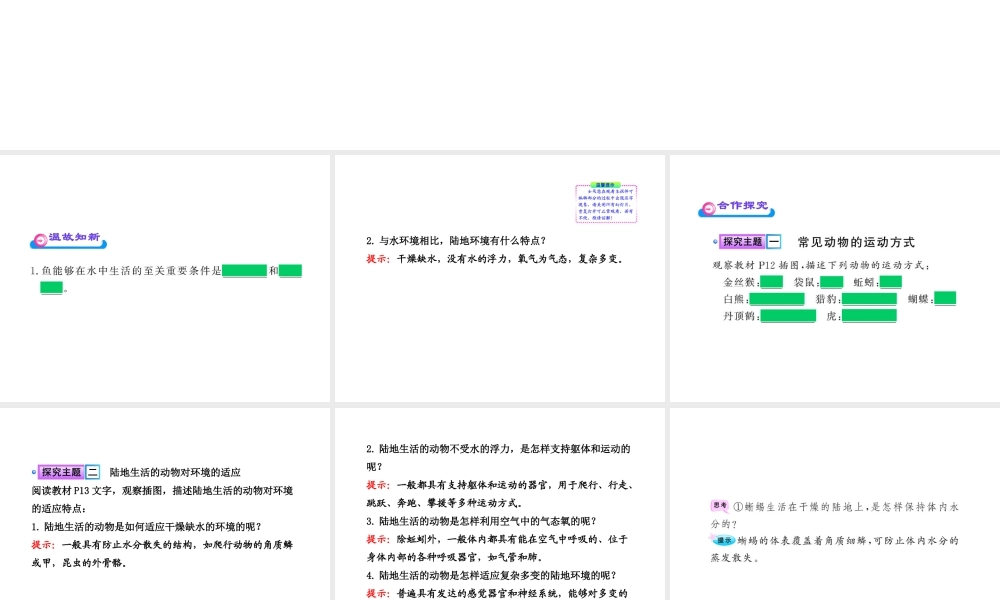
Task: Click the label 猎豹
Action: pyautogui.click(x=826, y=299)
